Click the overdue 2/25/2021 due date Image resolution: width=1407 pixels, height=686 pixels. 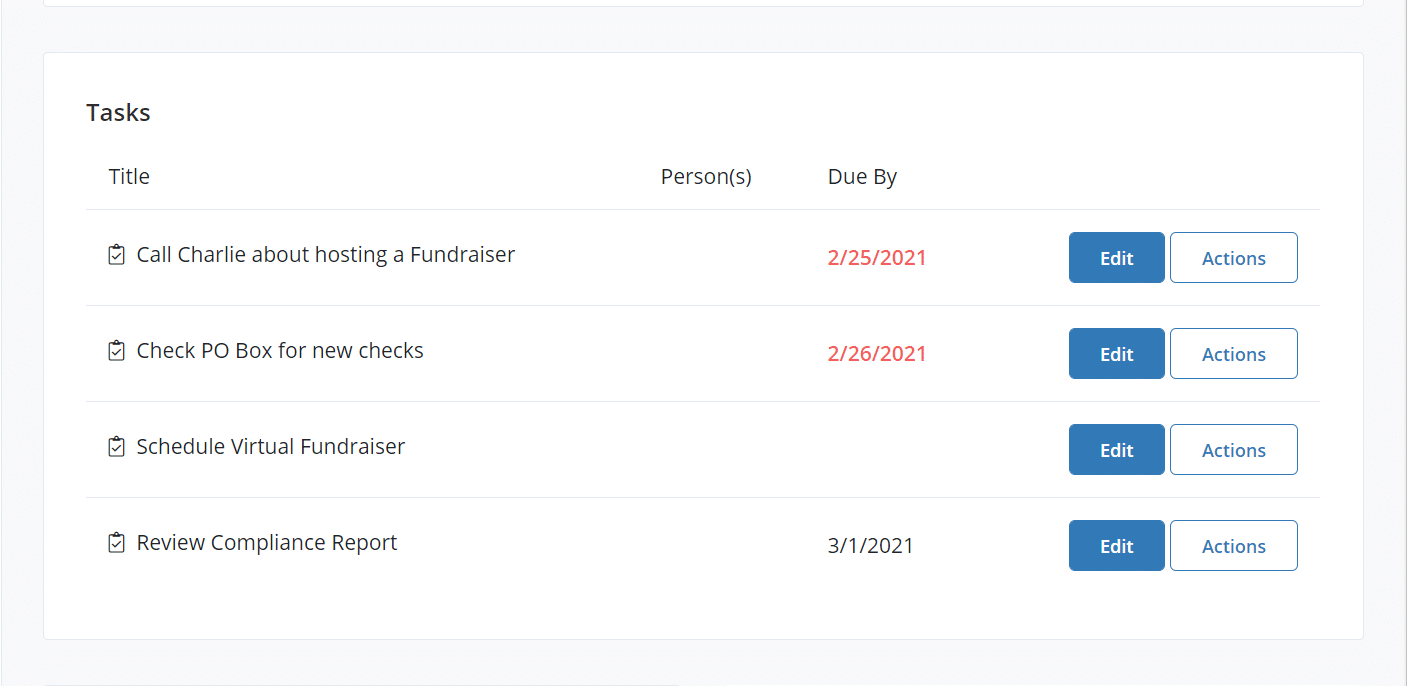coord(877,257)
